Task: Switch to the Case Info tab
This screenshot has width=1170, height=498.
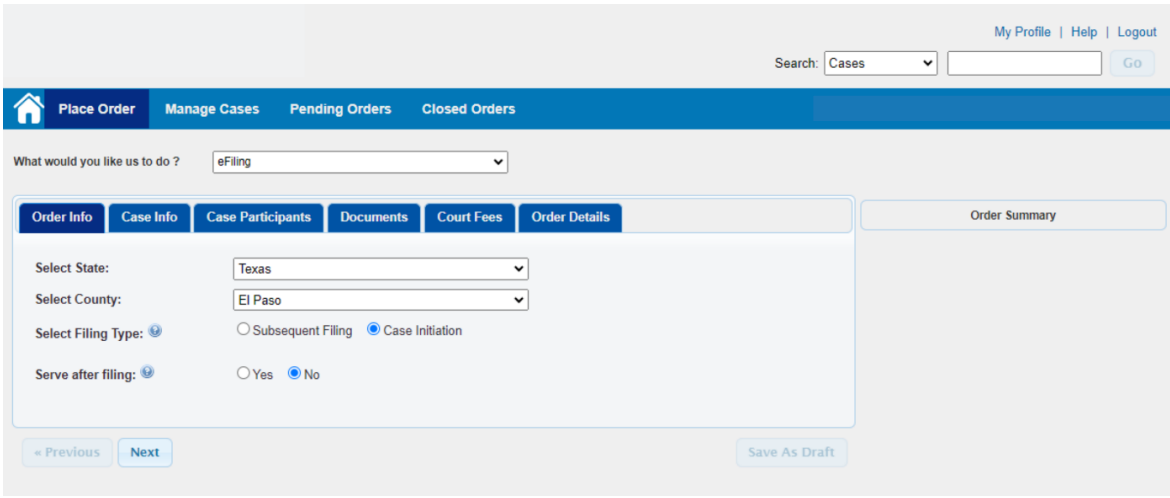Action: tap(149, 217)
